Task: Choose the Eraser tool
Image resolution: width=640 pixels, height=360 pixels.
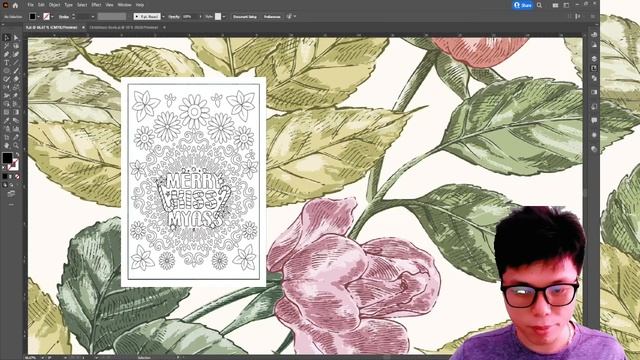Action: 16,79
